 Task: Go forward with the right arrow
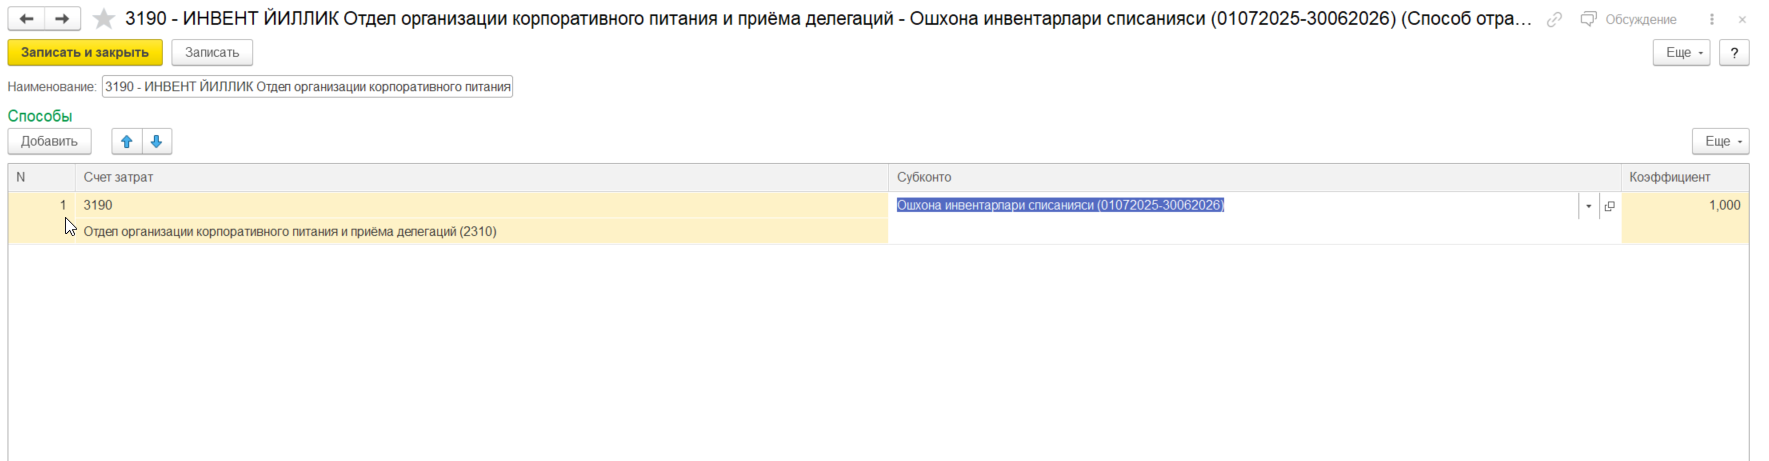click(62, 19)
